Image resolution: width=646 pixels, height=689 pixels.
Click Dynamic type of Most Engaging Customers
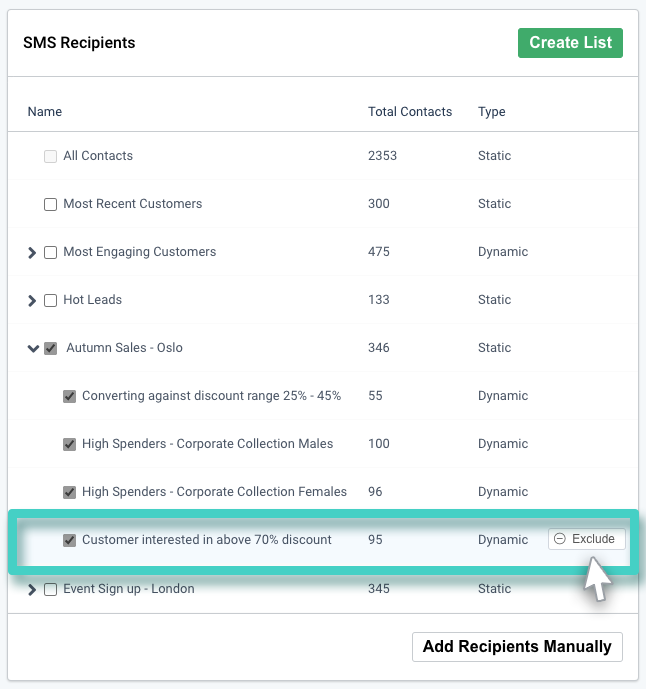(x=503, y=252)
